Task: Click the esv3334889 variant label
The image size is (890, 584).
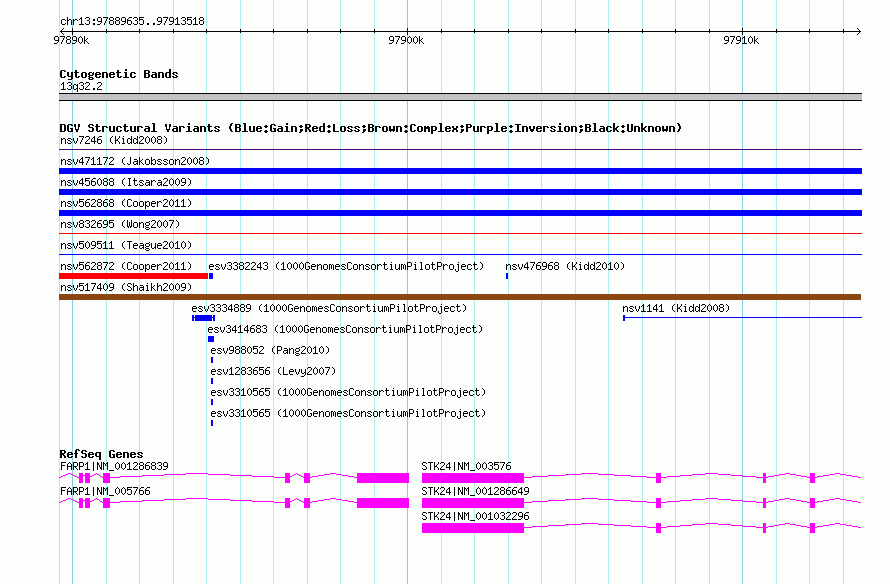Action: point(329,308)
